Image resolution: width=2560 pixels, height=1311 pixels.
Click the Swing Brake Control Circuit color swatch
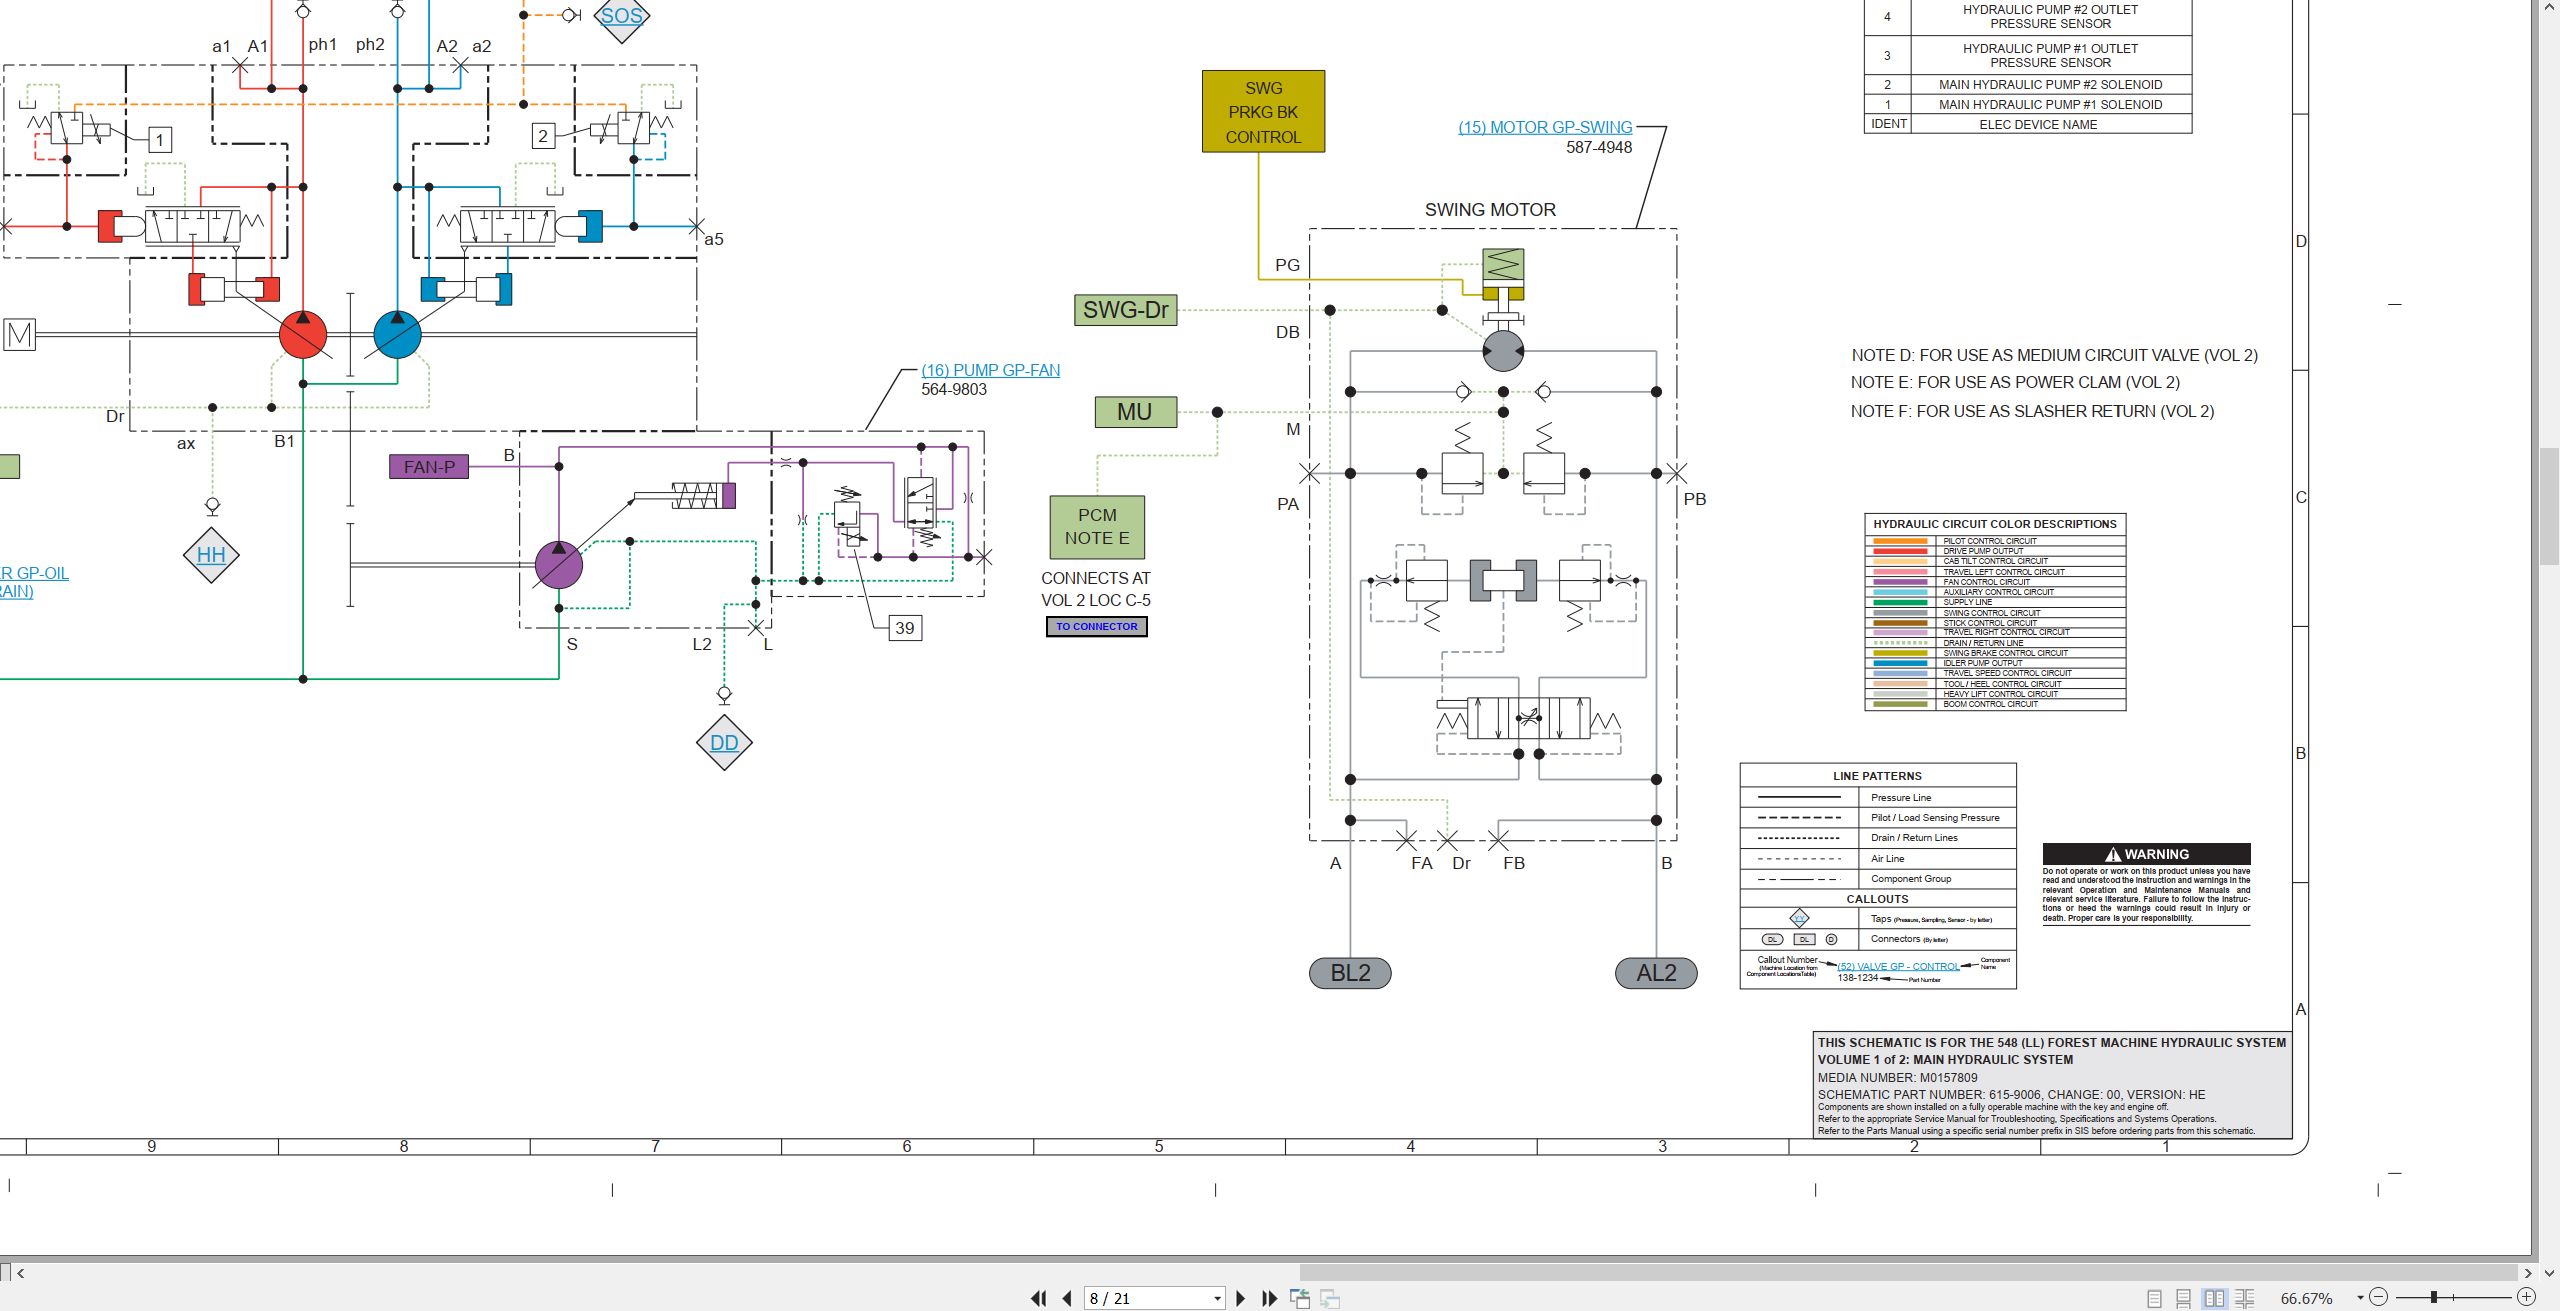pos(1900,653)
